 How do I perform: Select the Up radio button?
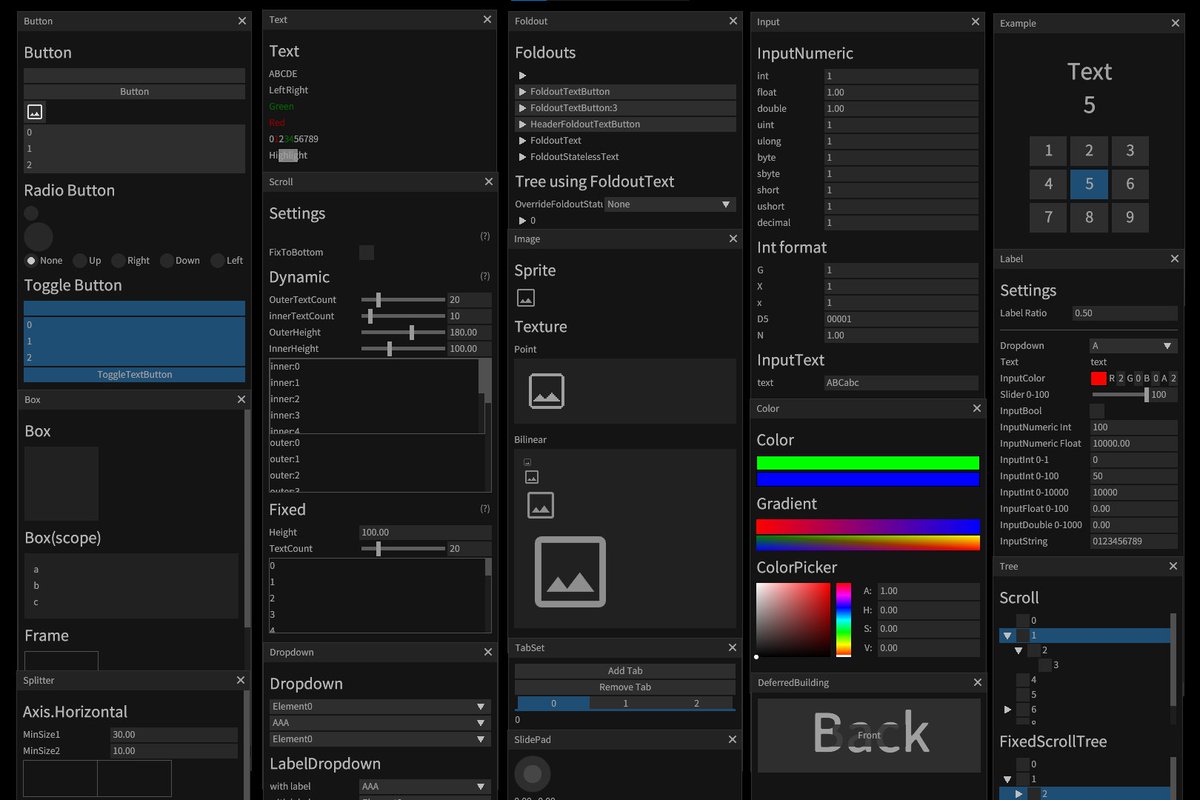click(80, 260)
